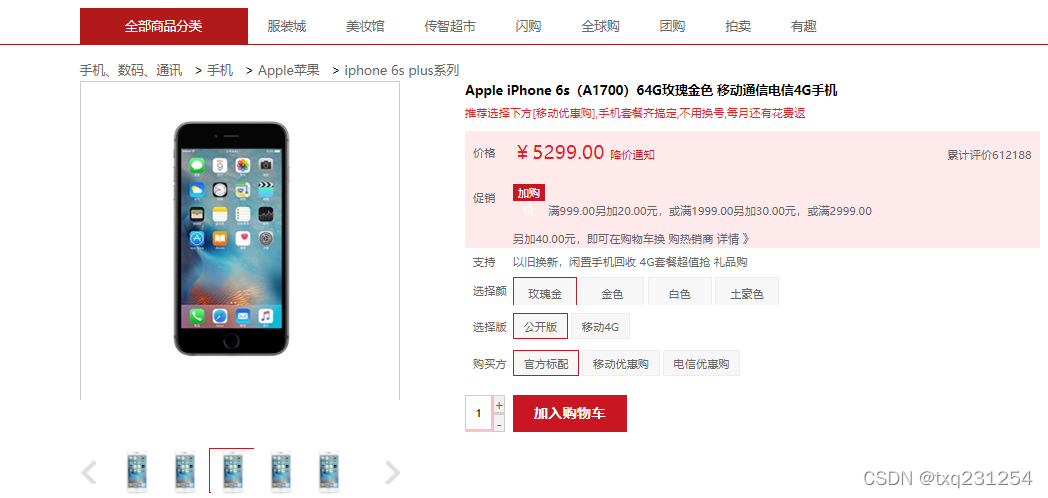Viewport: 1048px width, 498px height.
Task: Click the next thumbnails right arrow
Action: click(392, 473)
